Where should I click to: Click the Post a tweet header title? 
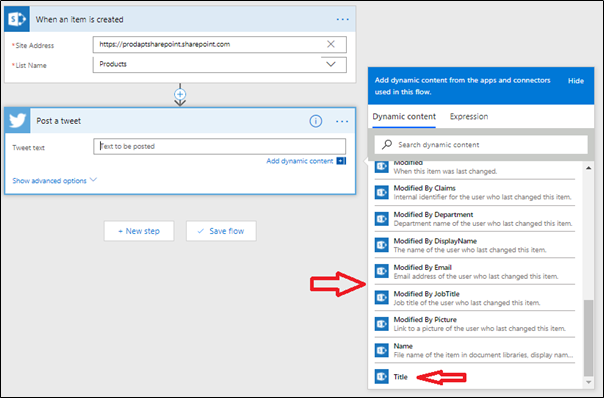click(59, 121)
